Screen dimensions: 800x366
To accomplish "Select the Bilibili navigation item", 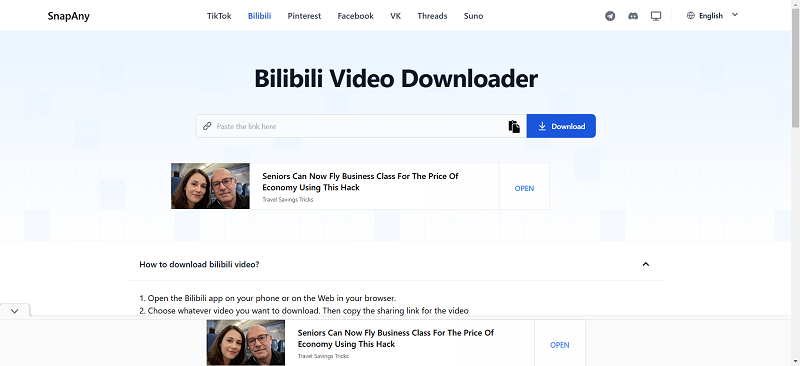I will click(x=259, y=16).
